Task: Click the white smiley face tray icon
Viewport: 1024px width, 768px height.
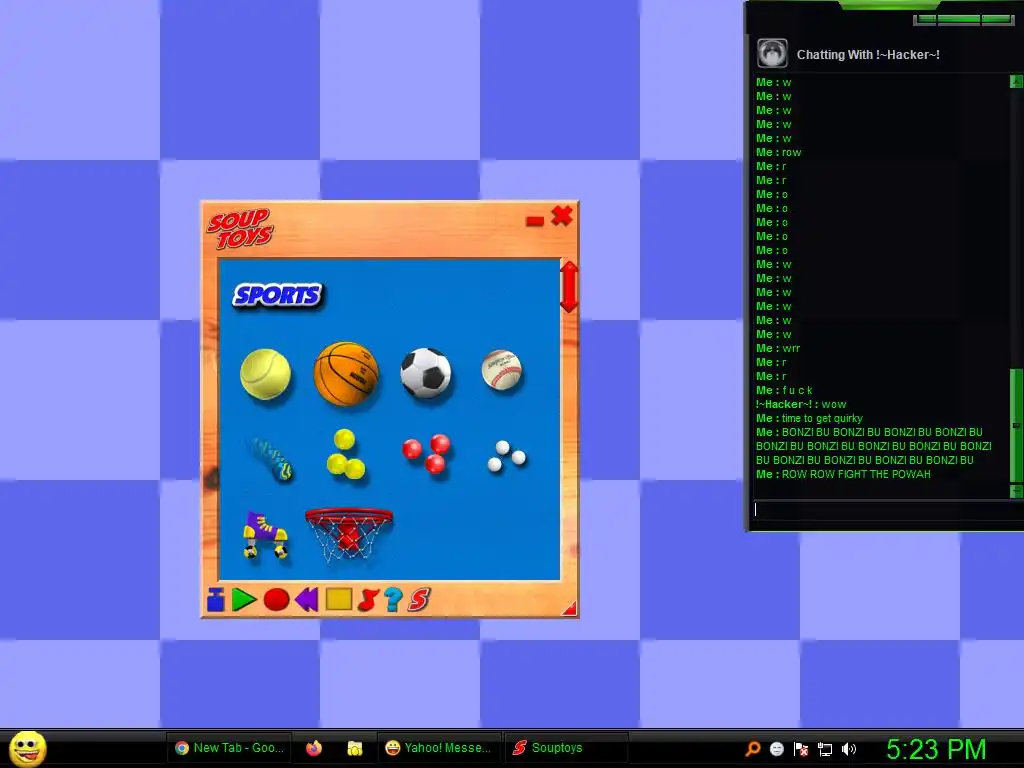Action: 776,749
